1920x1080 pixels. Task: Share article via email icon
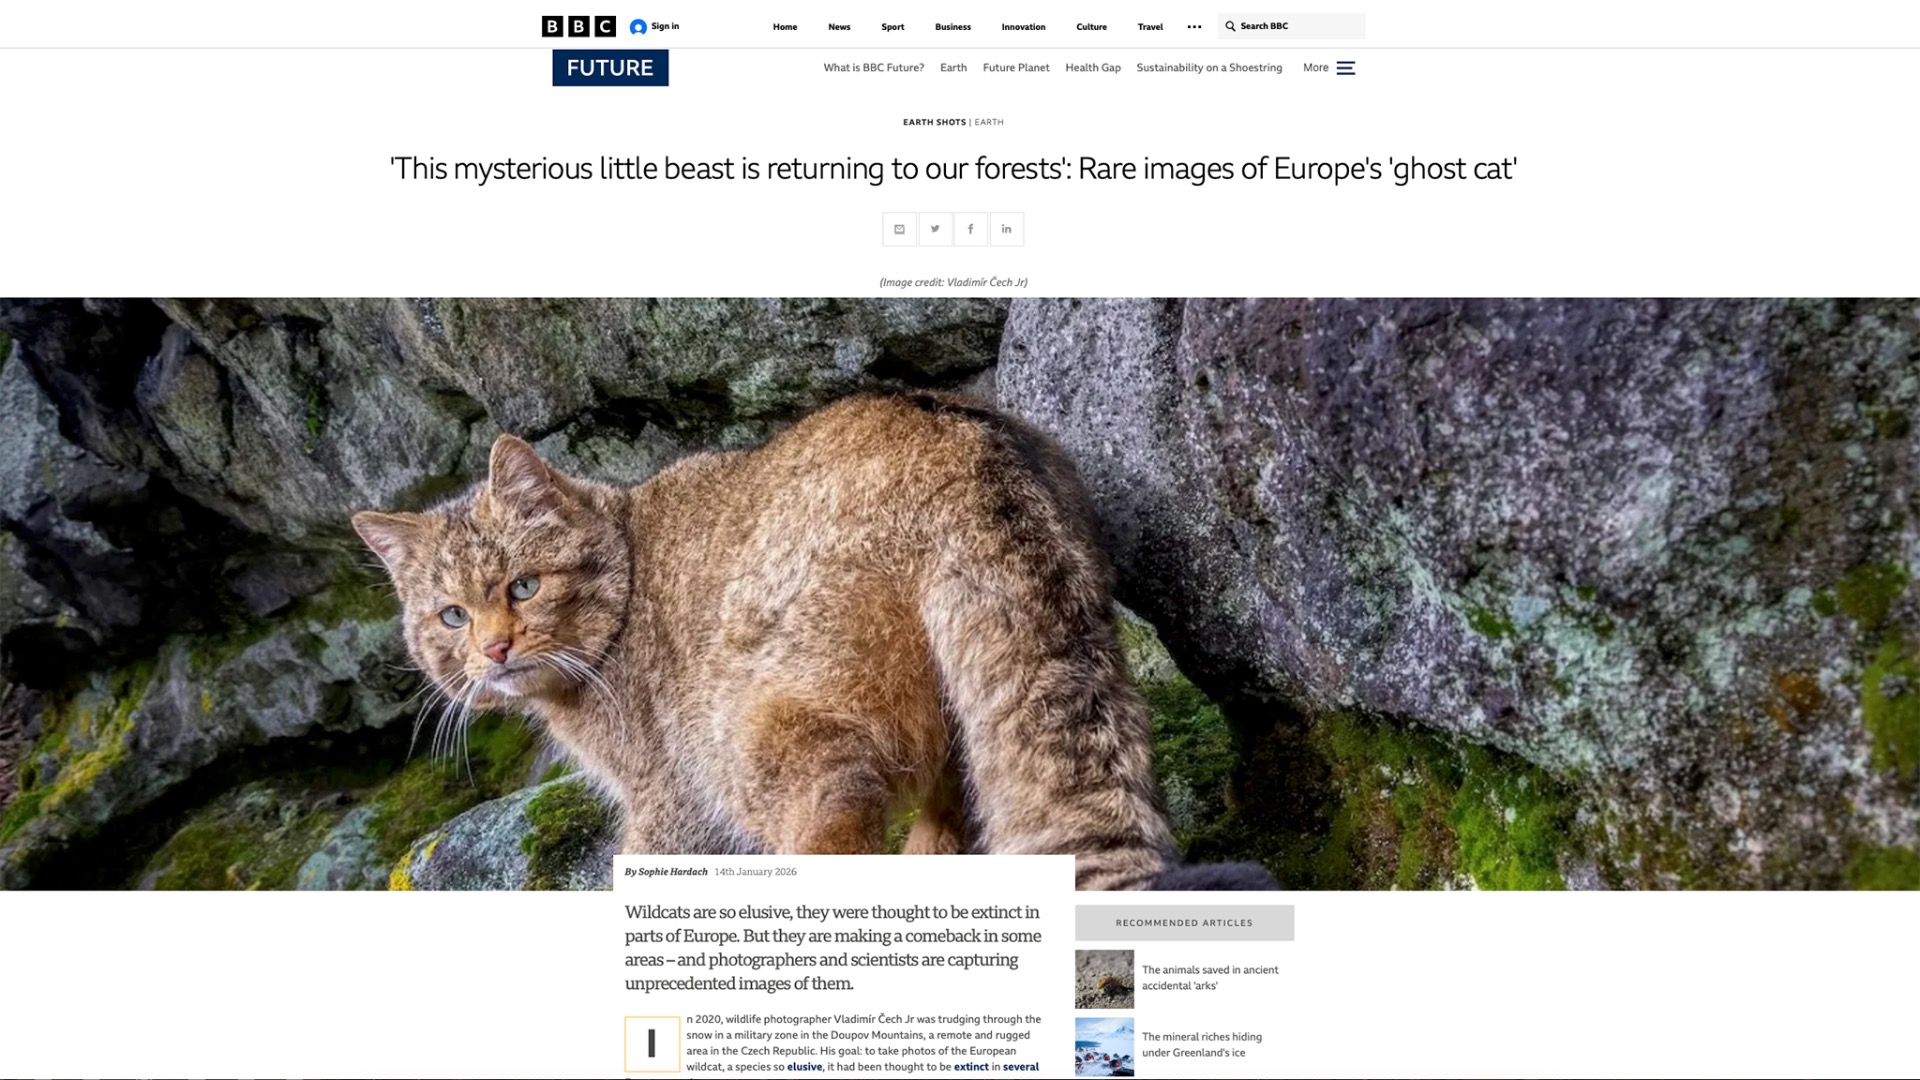coord(899,229)
